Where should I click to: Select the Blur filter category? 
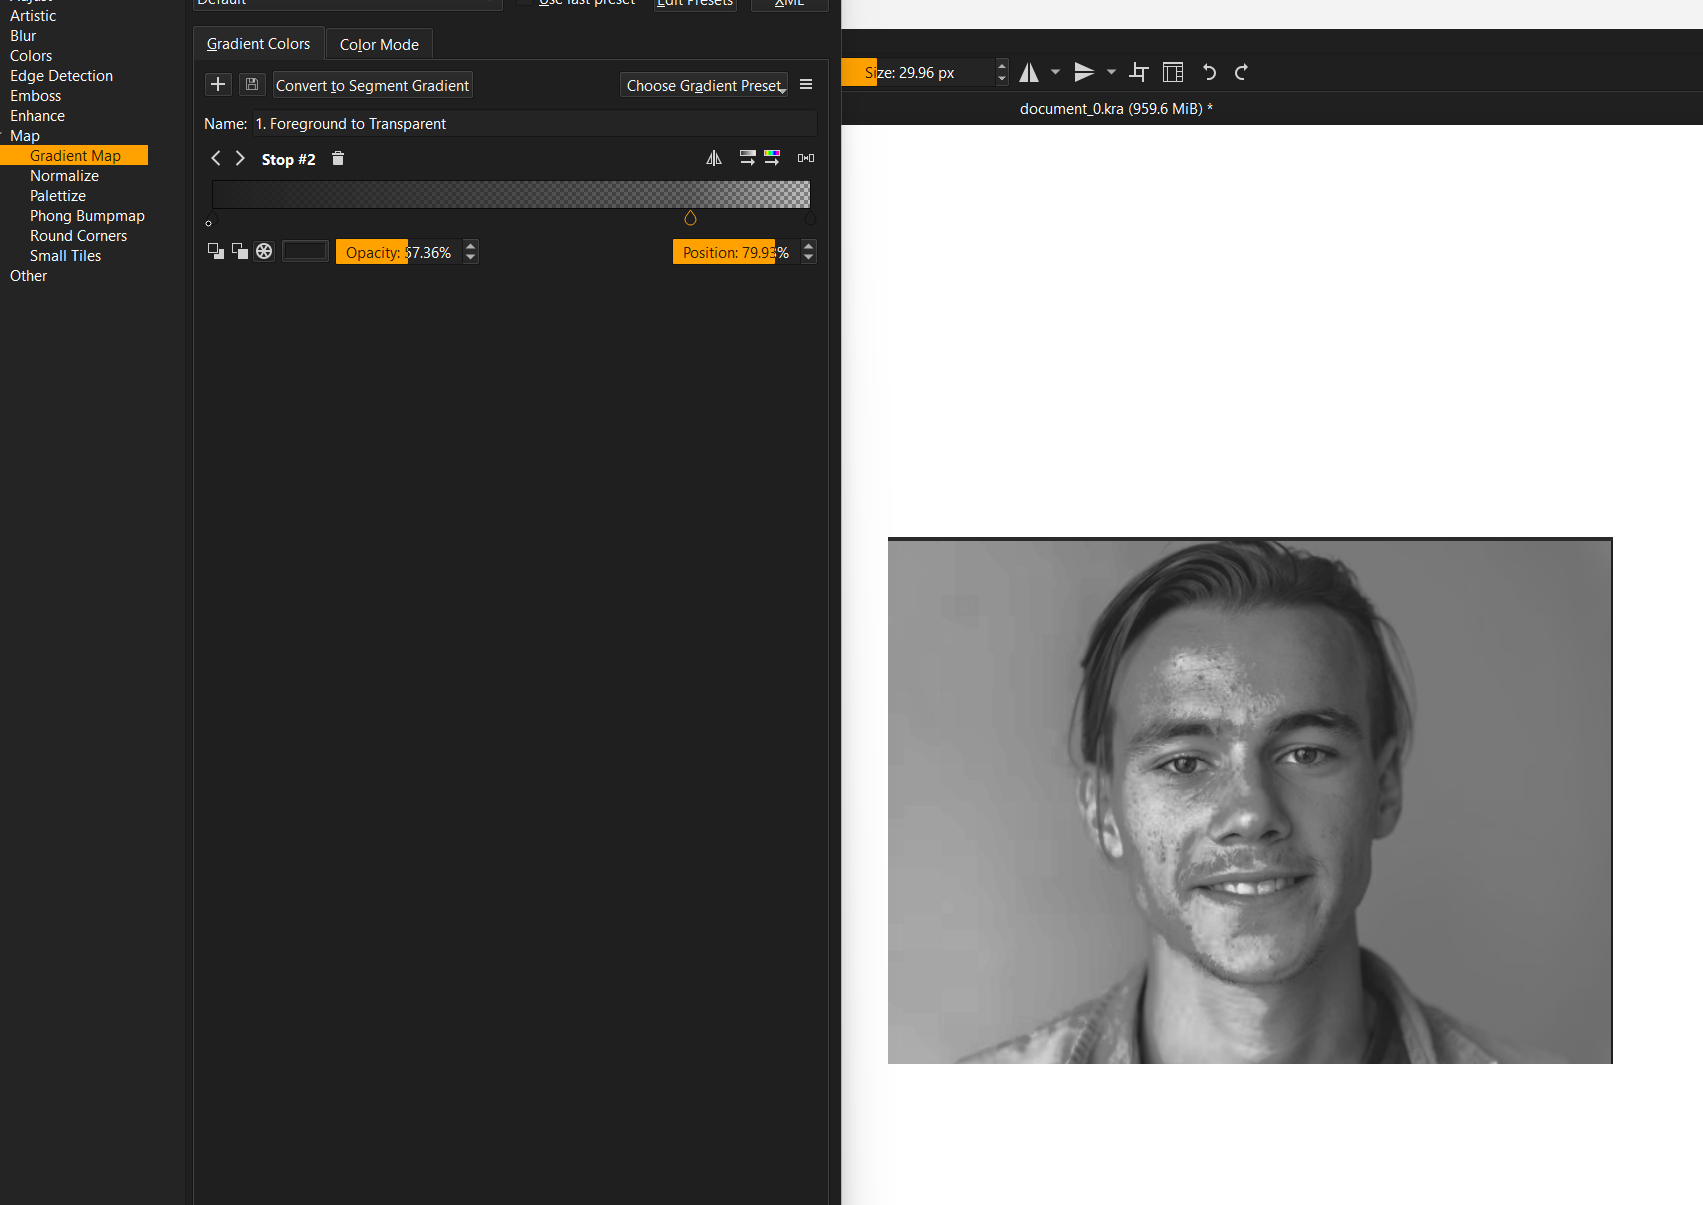coord(23,36)
